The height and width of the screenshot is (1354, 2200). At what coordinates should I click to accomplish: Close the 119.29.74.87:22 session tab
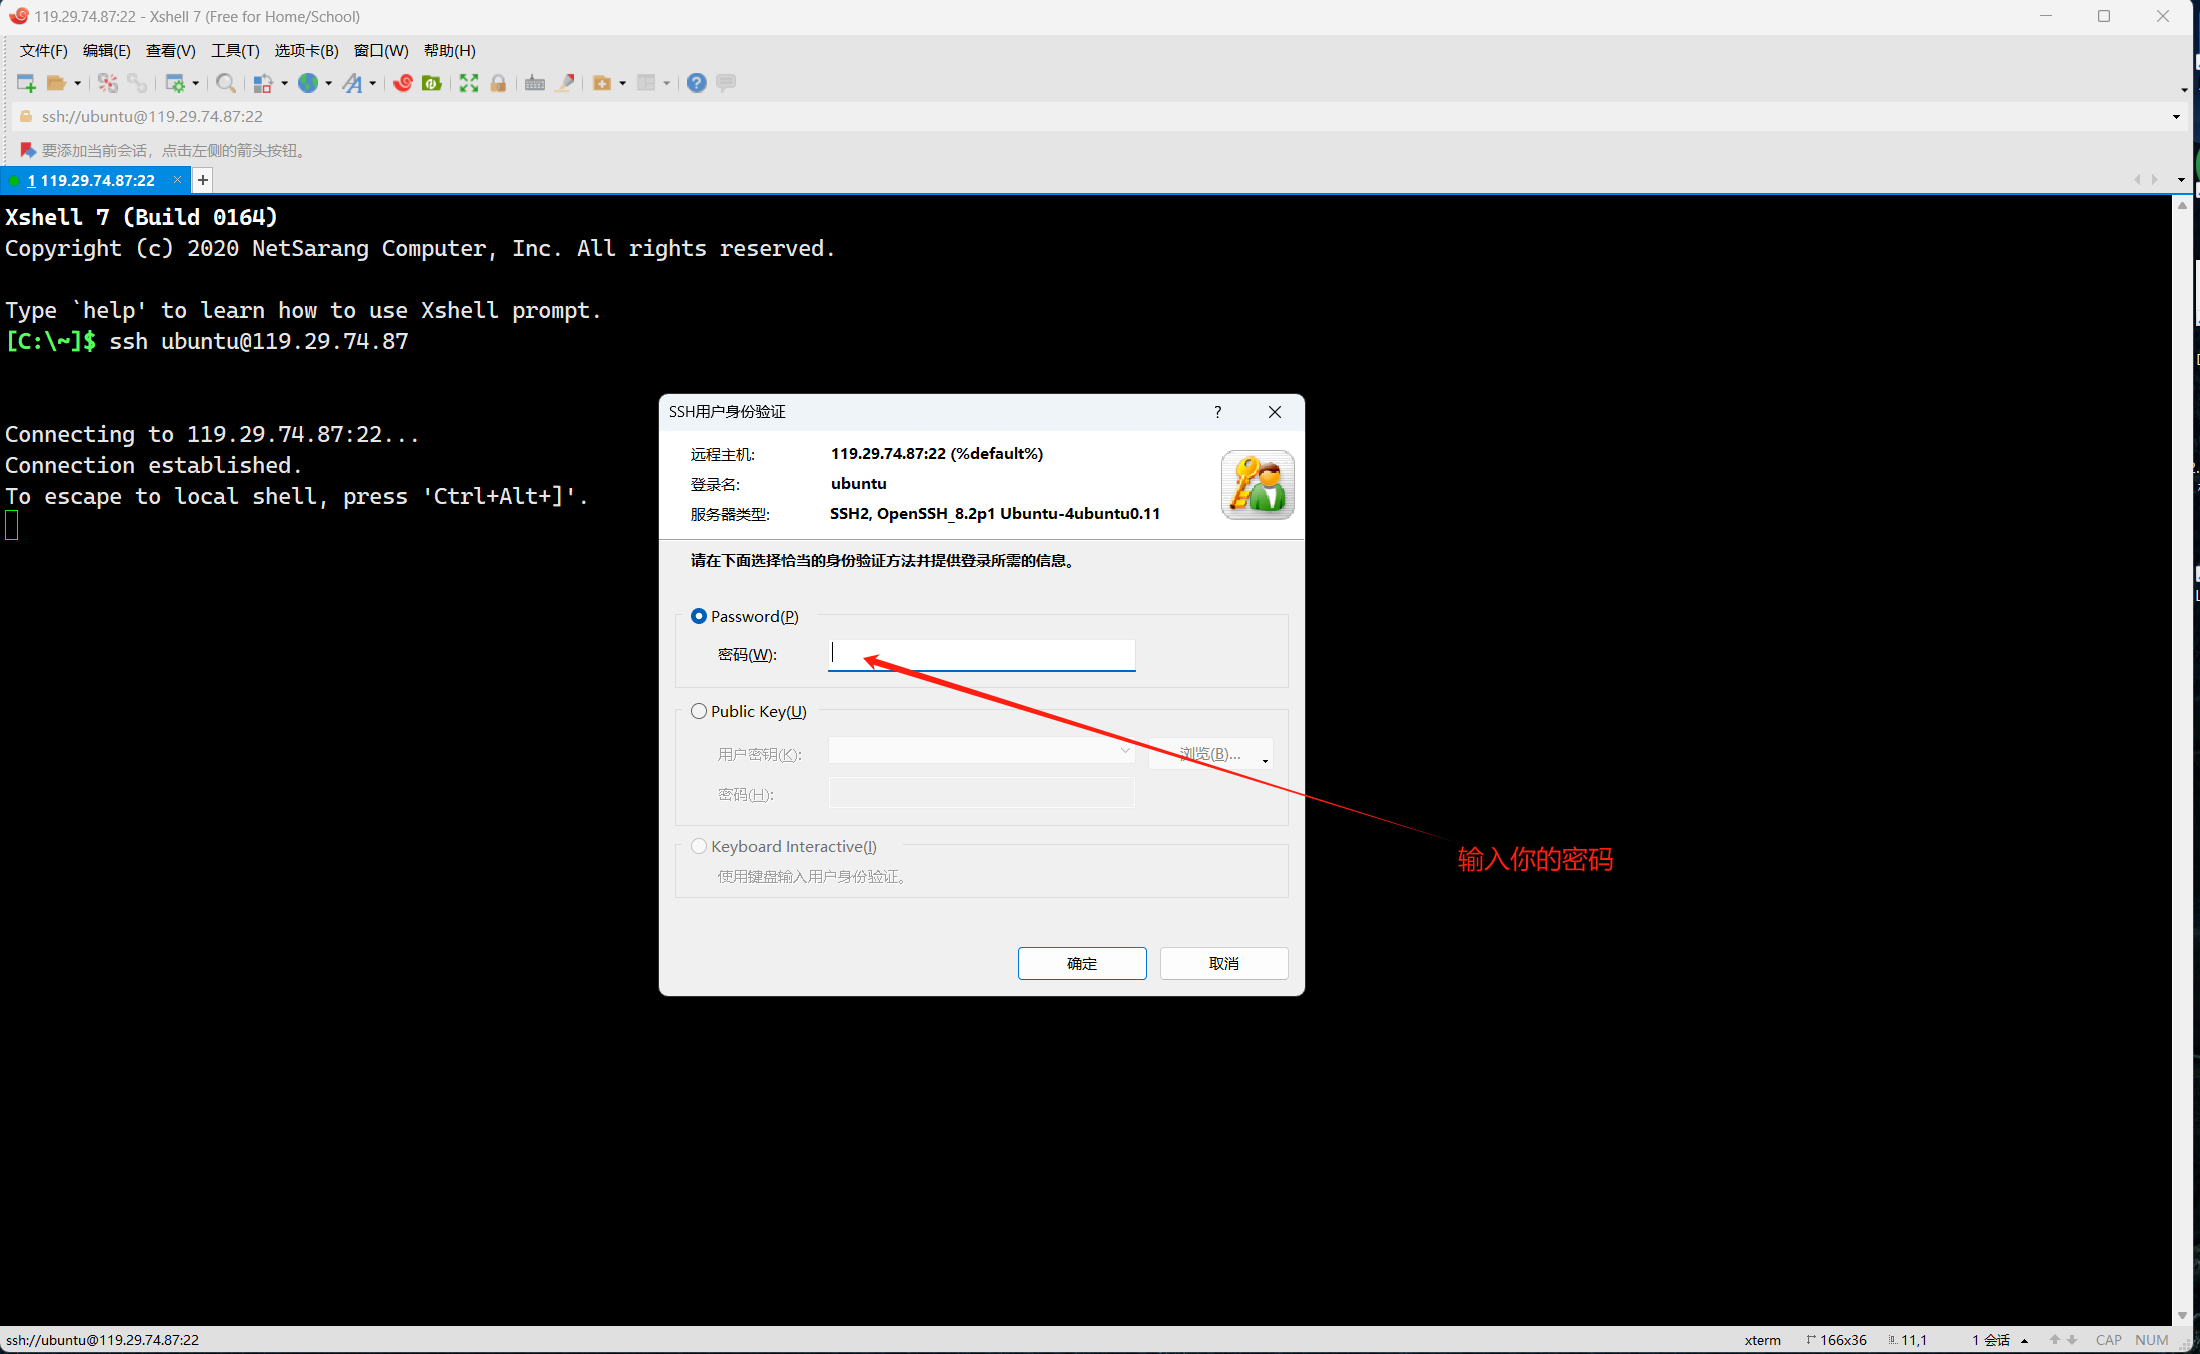(177, 180)
